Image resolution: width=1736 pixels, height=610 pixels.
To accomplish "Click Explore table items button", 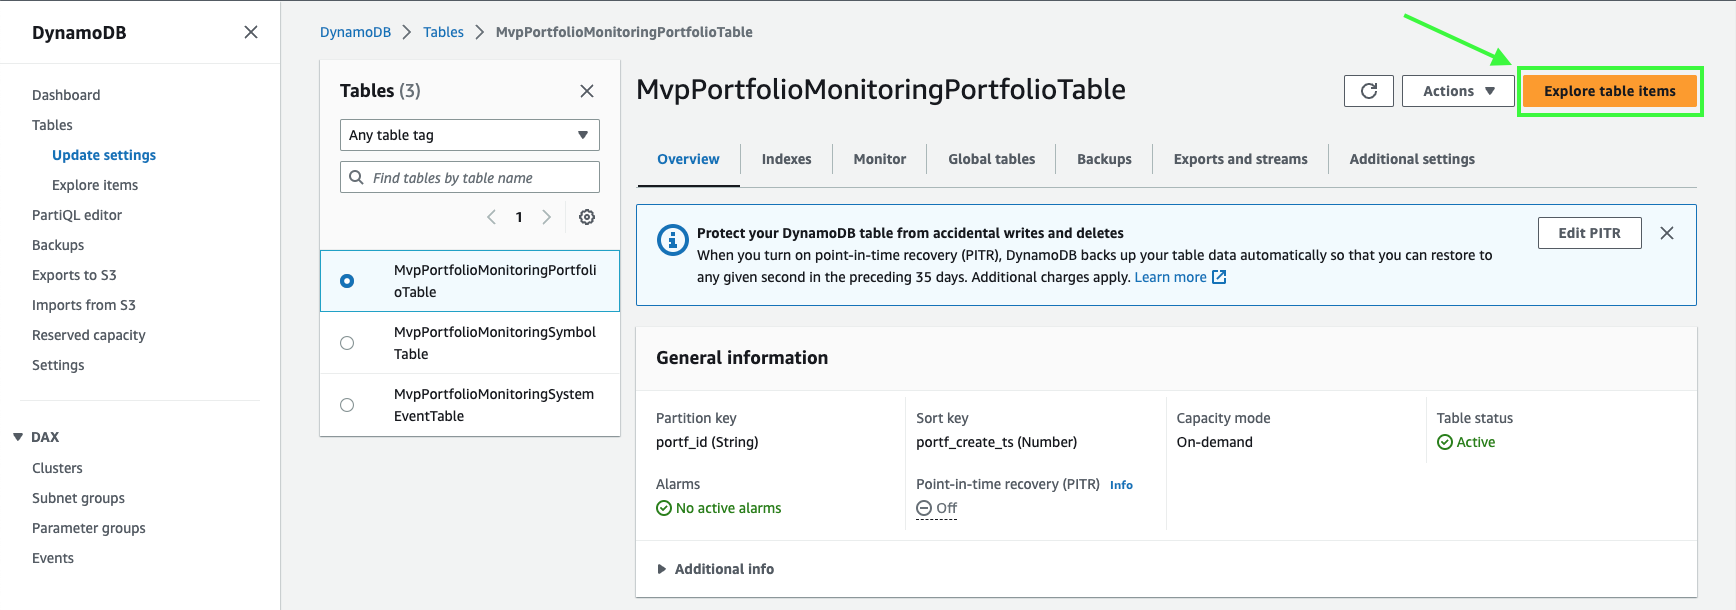I will pyautogui.click(x=1609, y=91).
